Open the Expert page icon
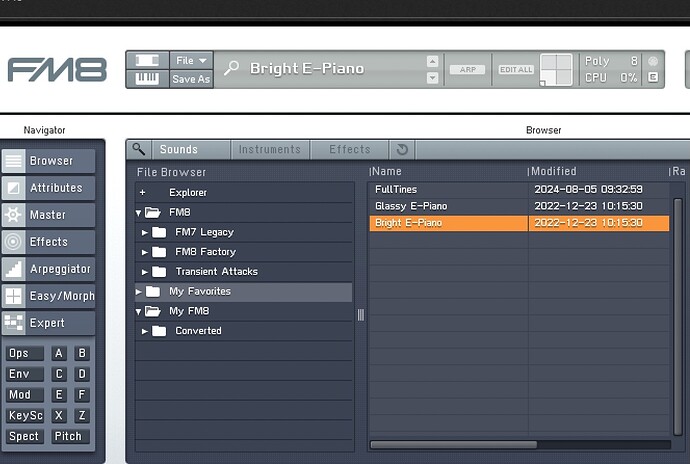This screenshot has height=464, width=690. pos(13,323)
